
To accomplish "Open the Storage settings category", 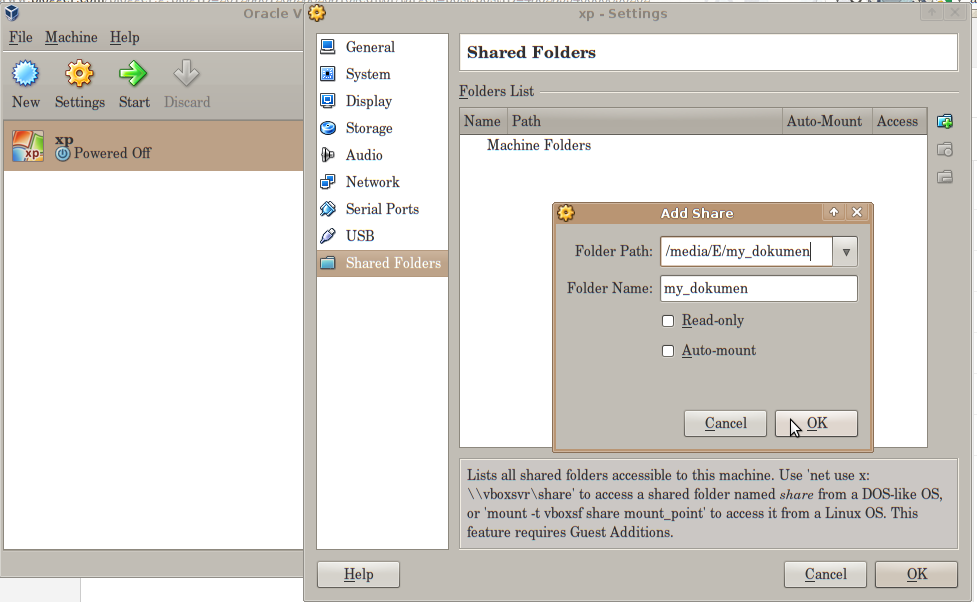I will point(382,128).
